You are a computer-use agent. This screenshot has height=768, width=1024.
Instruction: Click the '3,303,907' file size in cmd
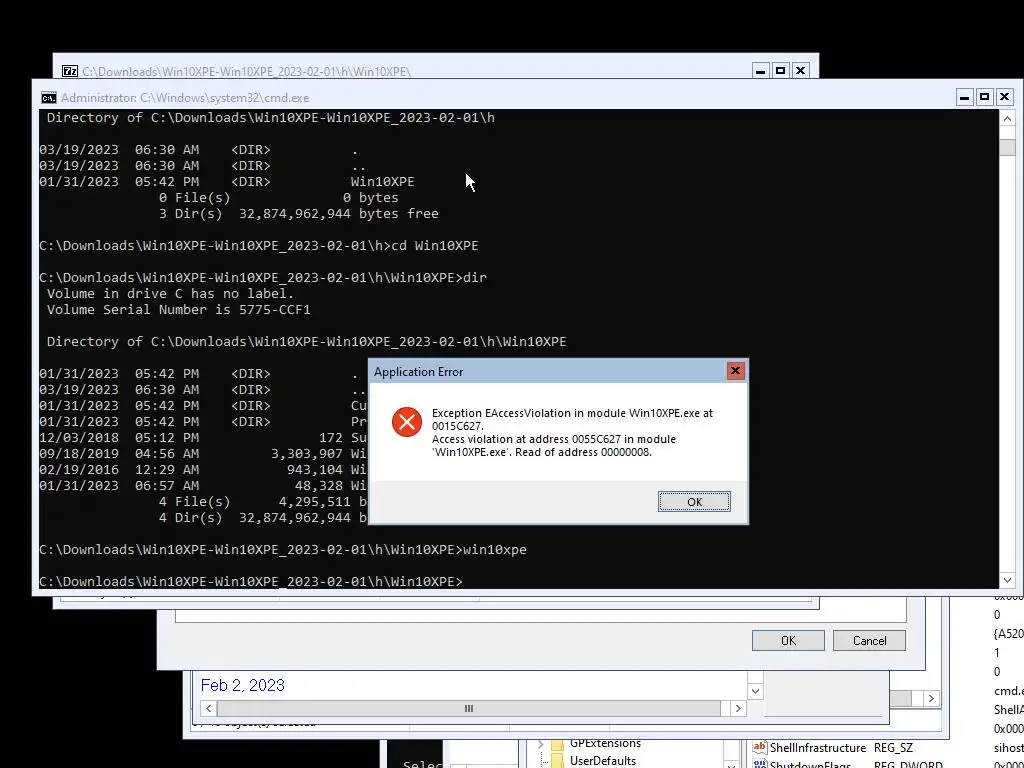click(x=307, y=453)
